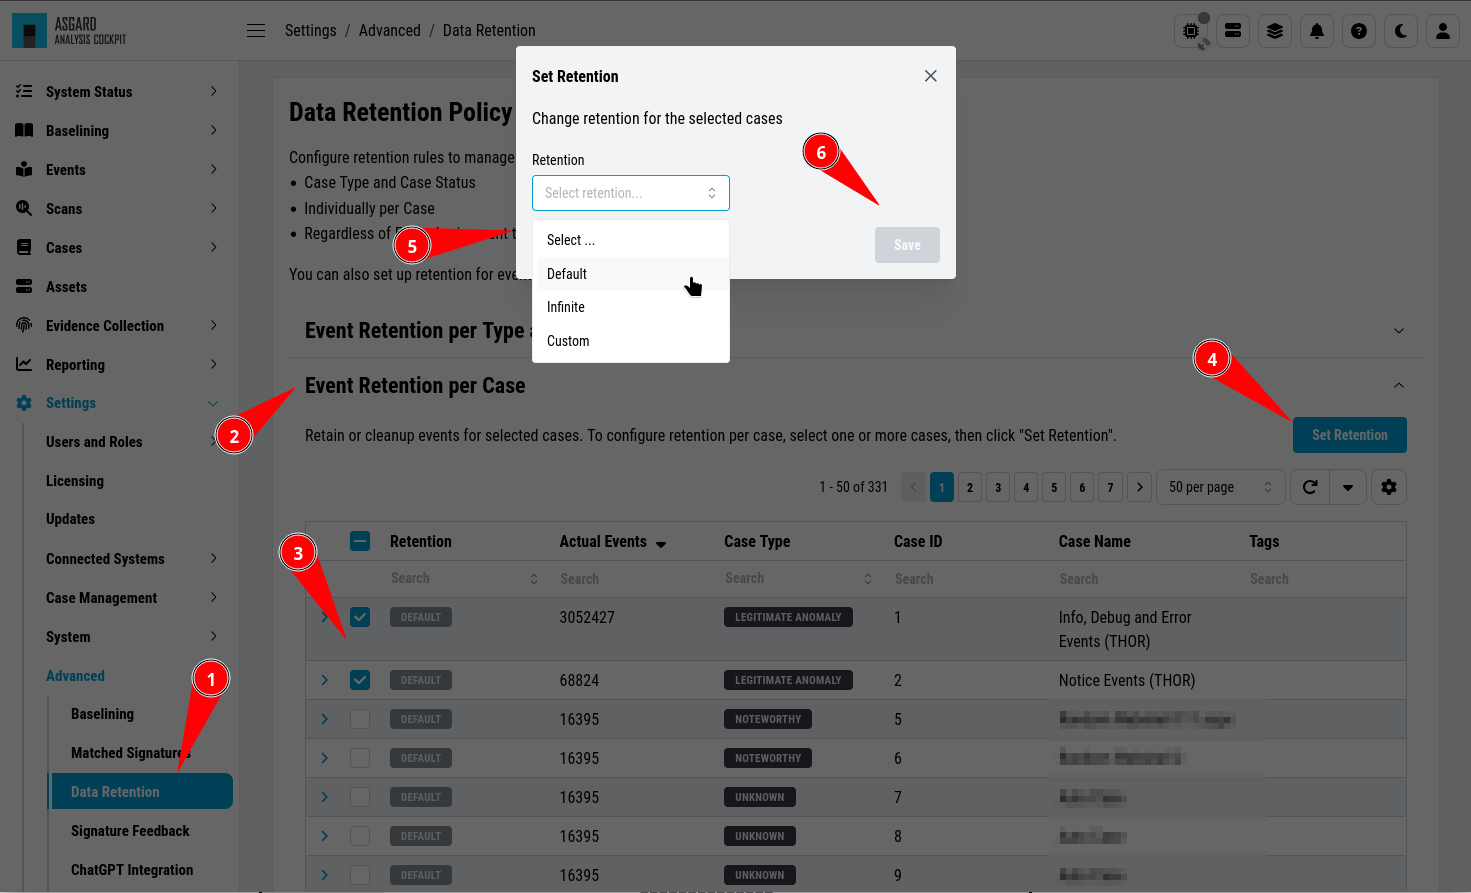The width and height of the screenshot is (1471, 893).
Task: Open the 50 per page dropdown
Action: click(x=1220, y=487)
